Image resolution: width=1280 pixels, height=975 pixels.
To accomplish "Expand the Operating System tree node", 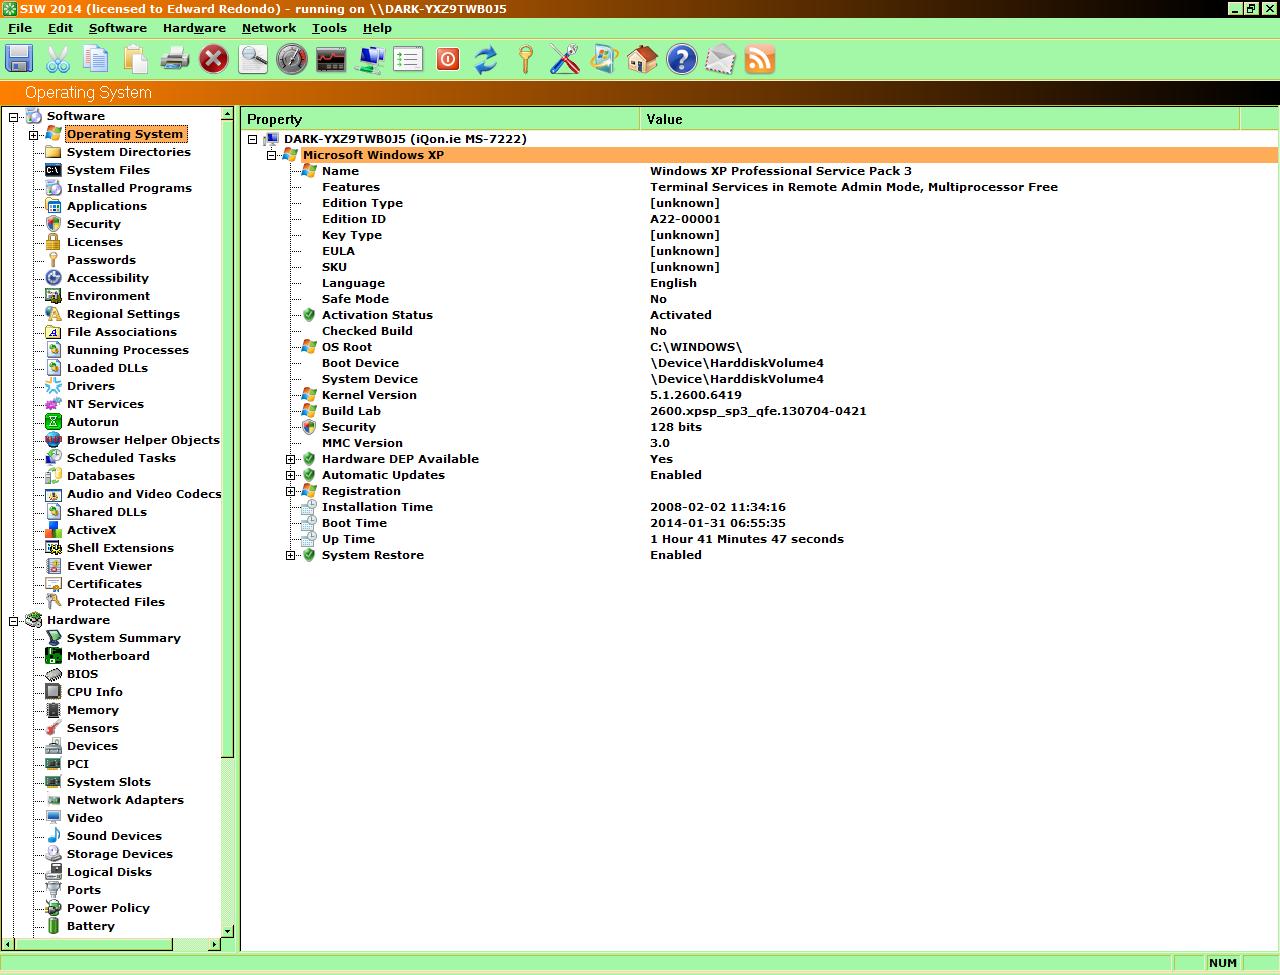I will point(33,134).
